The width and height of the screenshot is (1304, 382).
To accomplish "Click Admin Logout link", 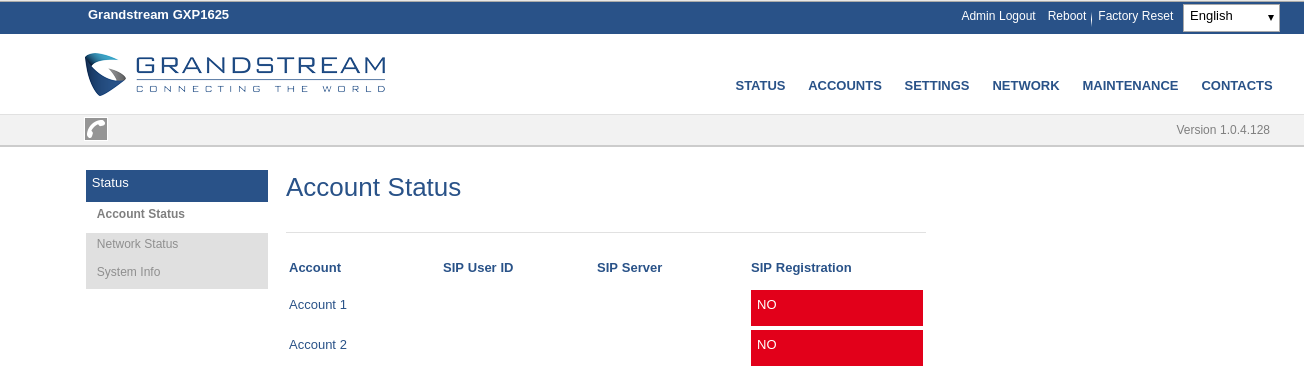I will coord(998,16).
